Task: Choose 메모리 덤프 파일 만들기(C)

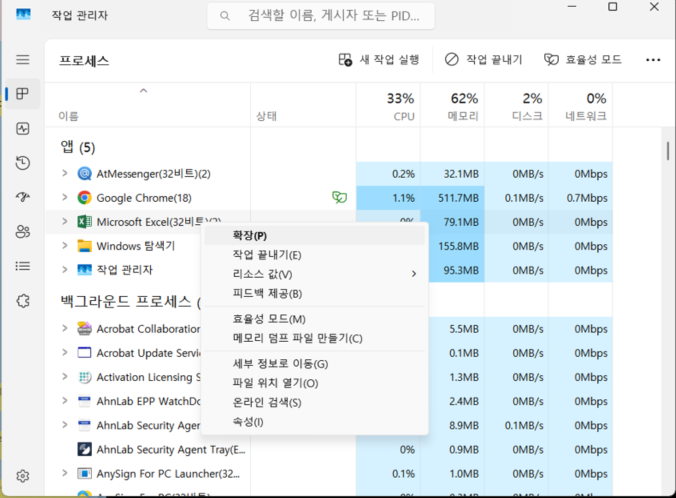Action: pos(314,338)
